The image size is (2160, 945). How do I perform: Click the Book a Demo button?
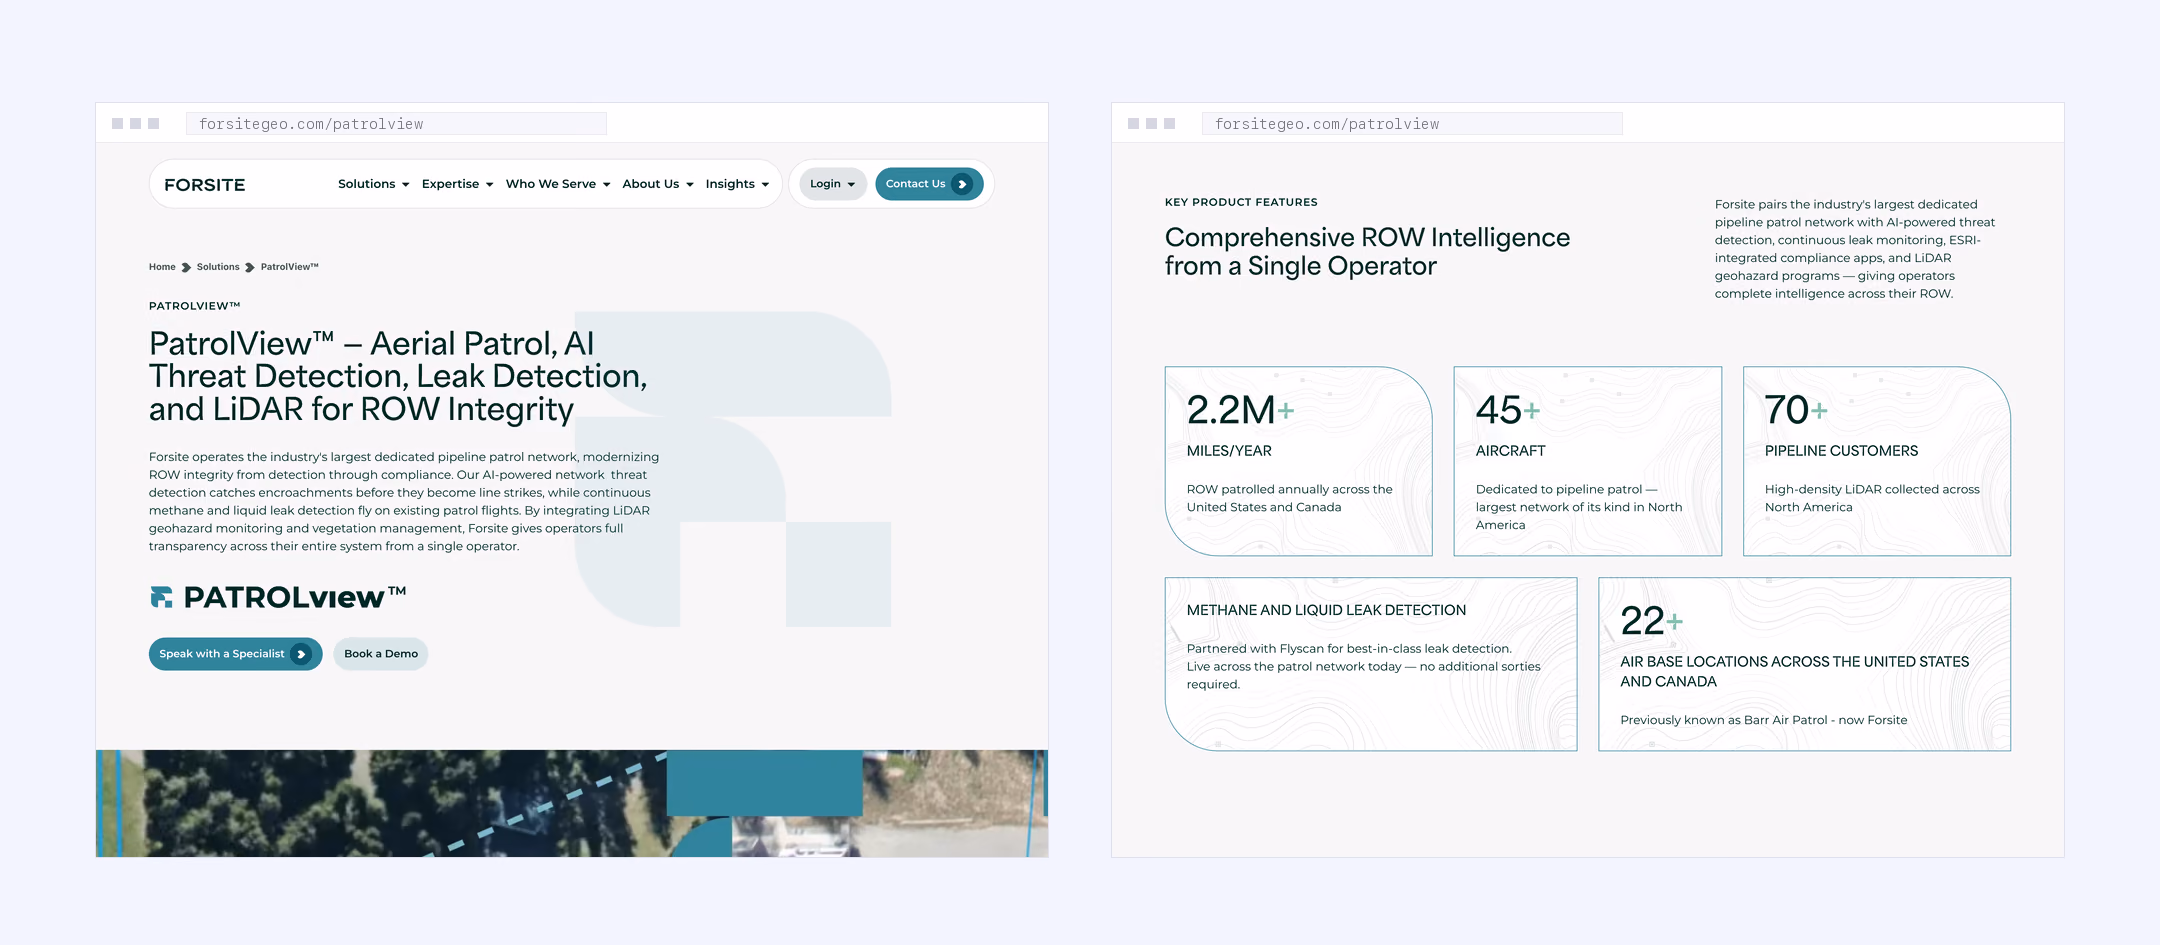381,654
